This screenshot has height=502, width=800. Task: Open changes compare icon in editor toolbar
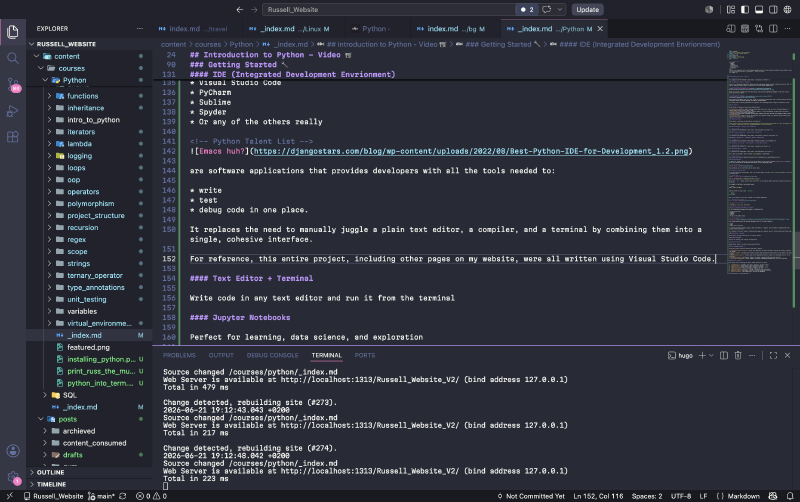(759, 29)
